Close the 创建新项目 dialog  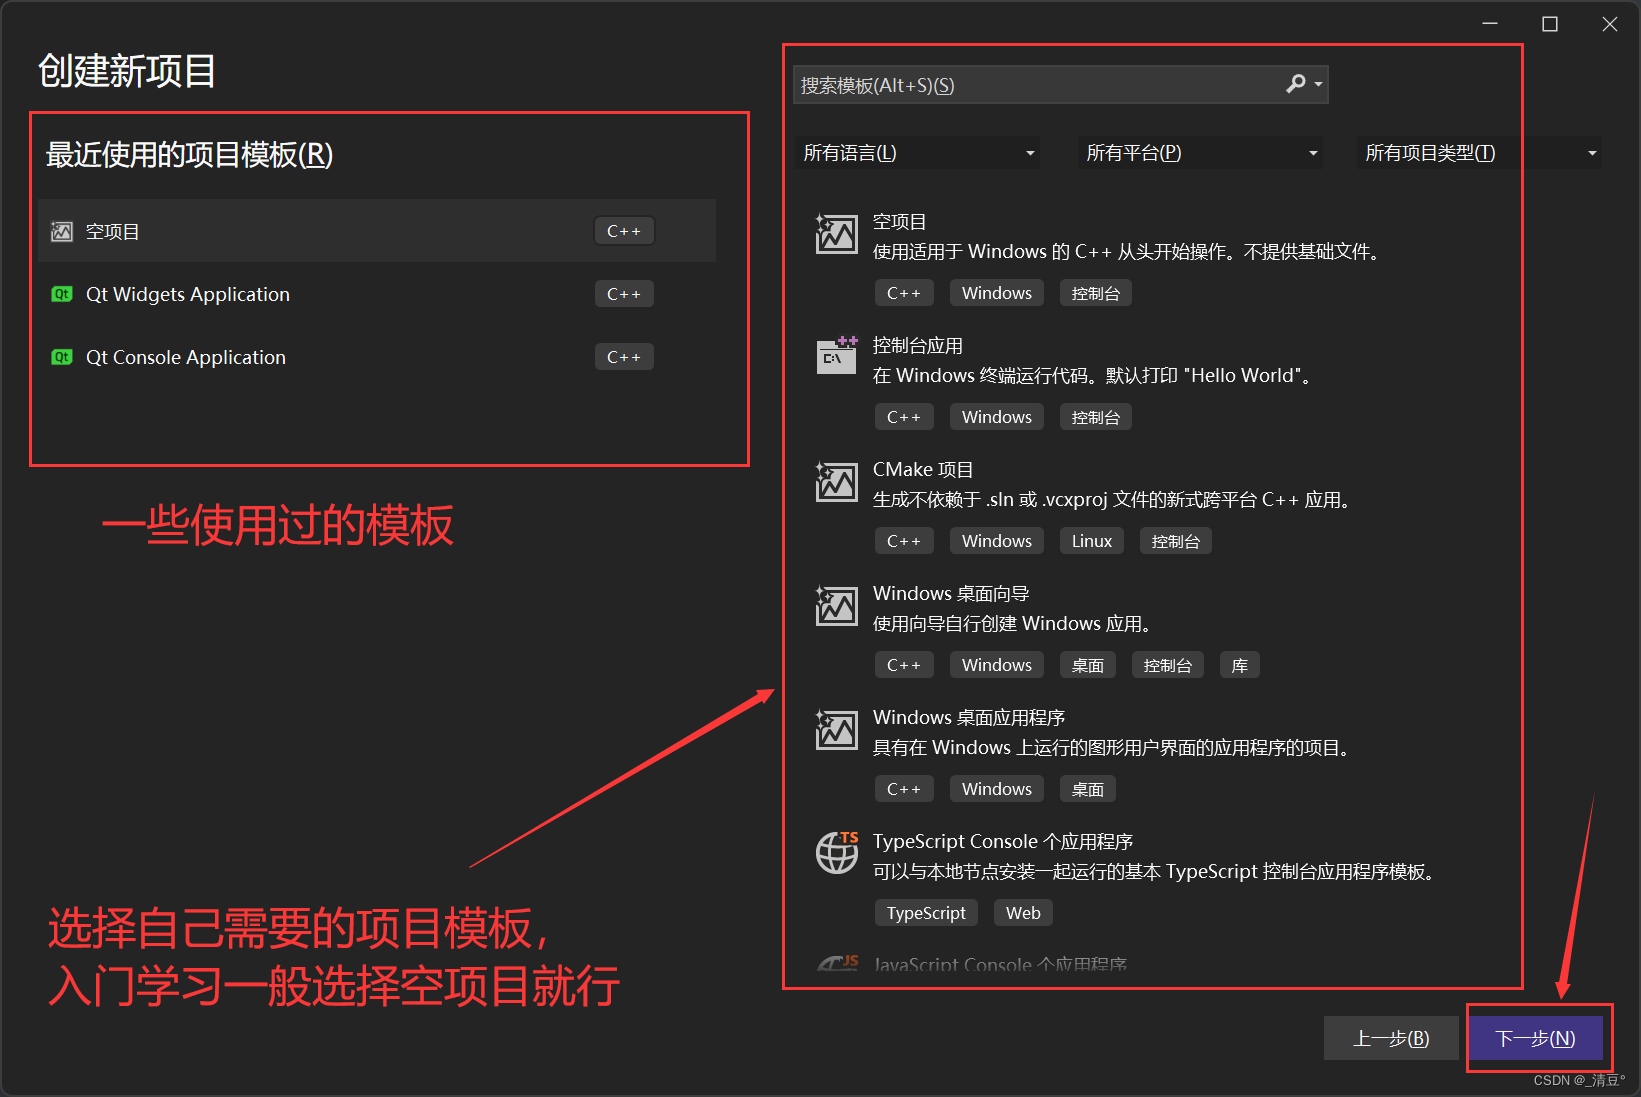click(x=1610, y=24)
